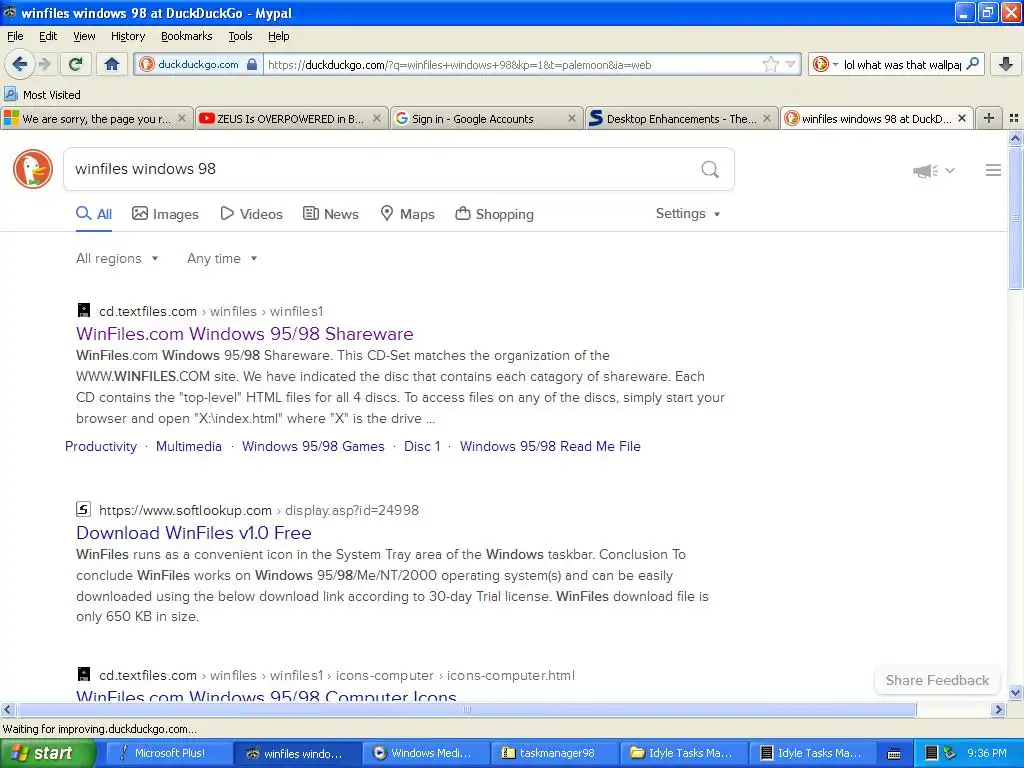Screen dimensions: 1024x768
Task: Expand the chevron beside the megaphone
Action: click(x=950, y=170)
